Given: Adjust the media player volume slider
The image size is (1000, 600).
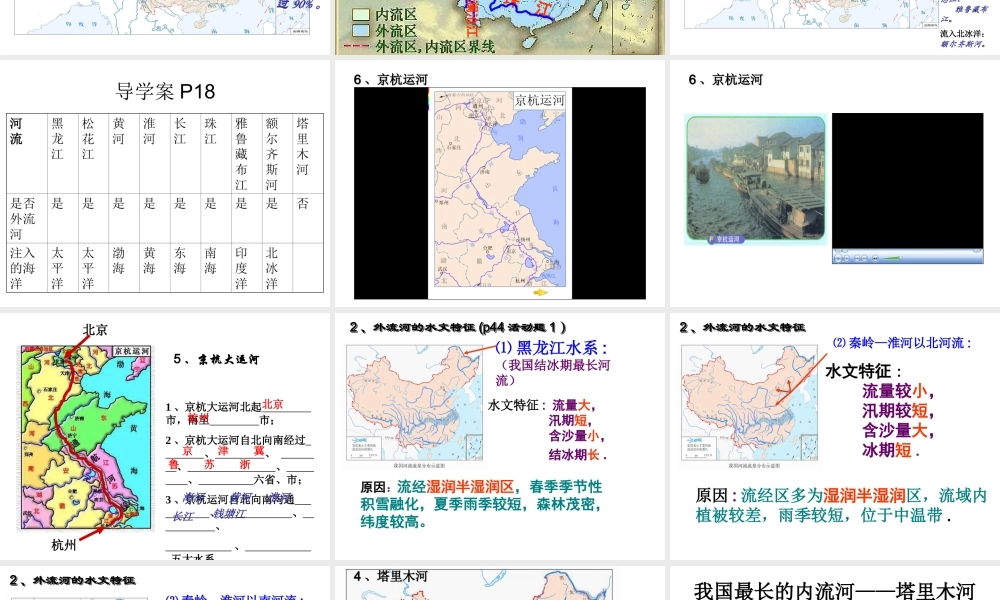Looking at the screenshot, I should pos(892,258).
